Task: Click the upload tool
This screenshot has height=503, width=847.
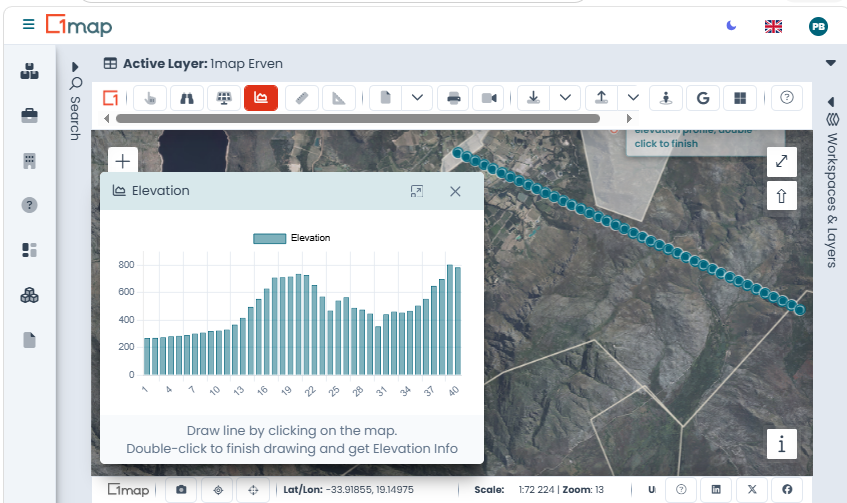Action: coord(601,98)
